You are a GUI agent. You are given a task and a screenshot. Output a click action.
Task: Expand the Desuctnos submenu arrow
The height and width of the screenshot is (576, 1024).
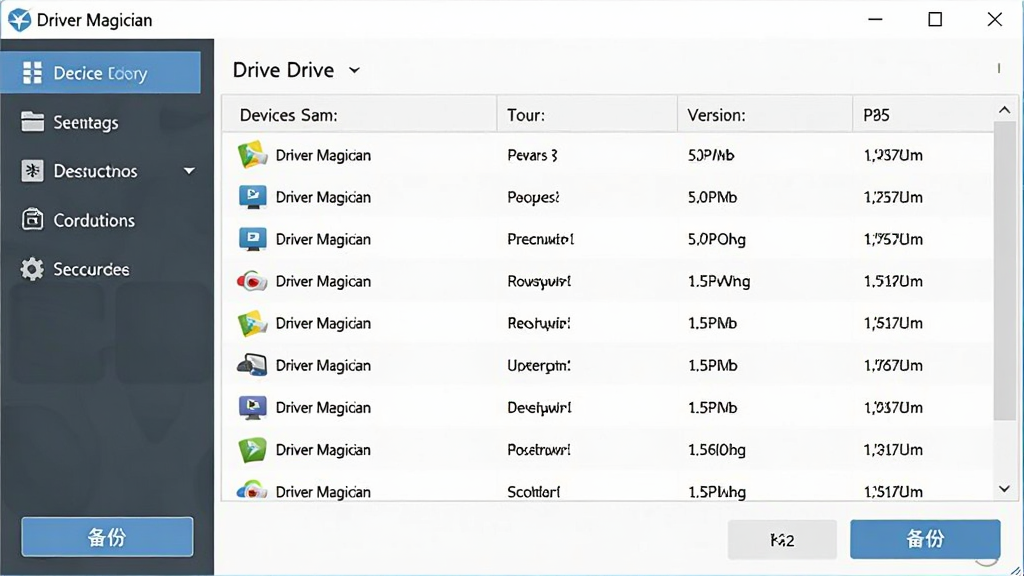(189, 171)
